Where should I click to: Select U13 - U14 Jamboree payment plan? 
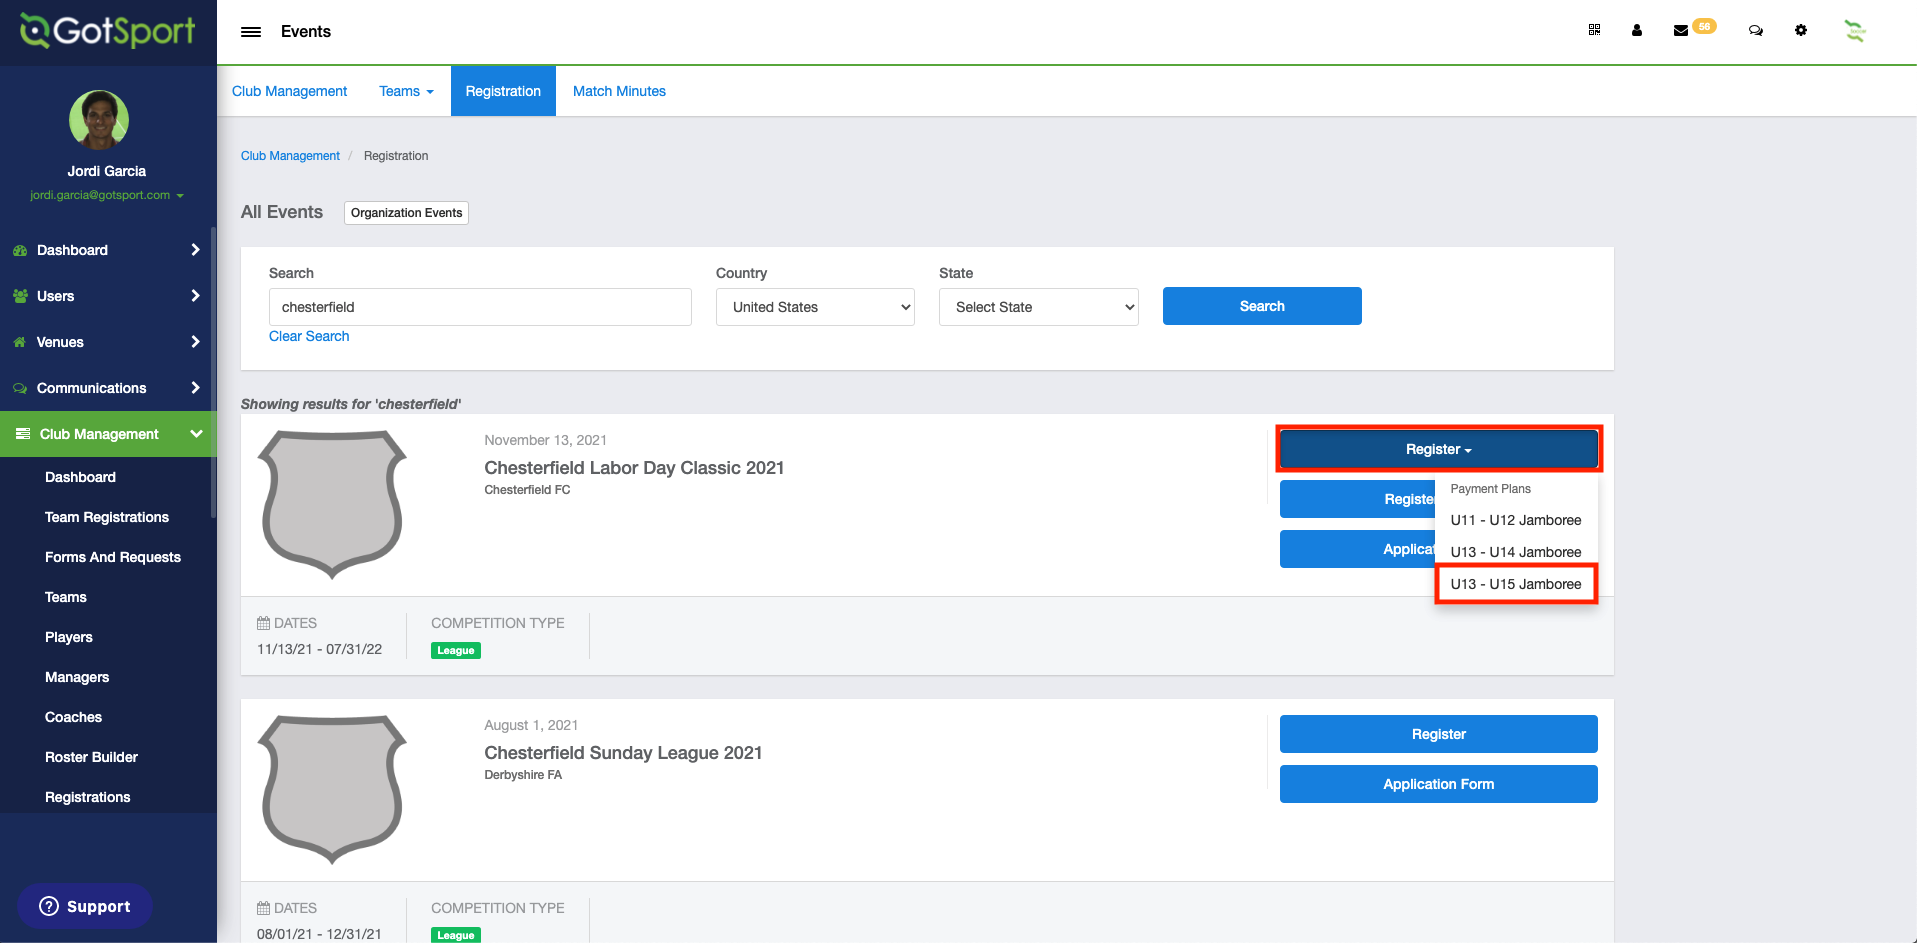1516,552
